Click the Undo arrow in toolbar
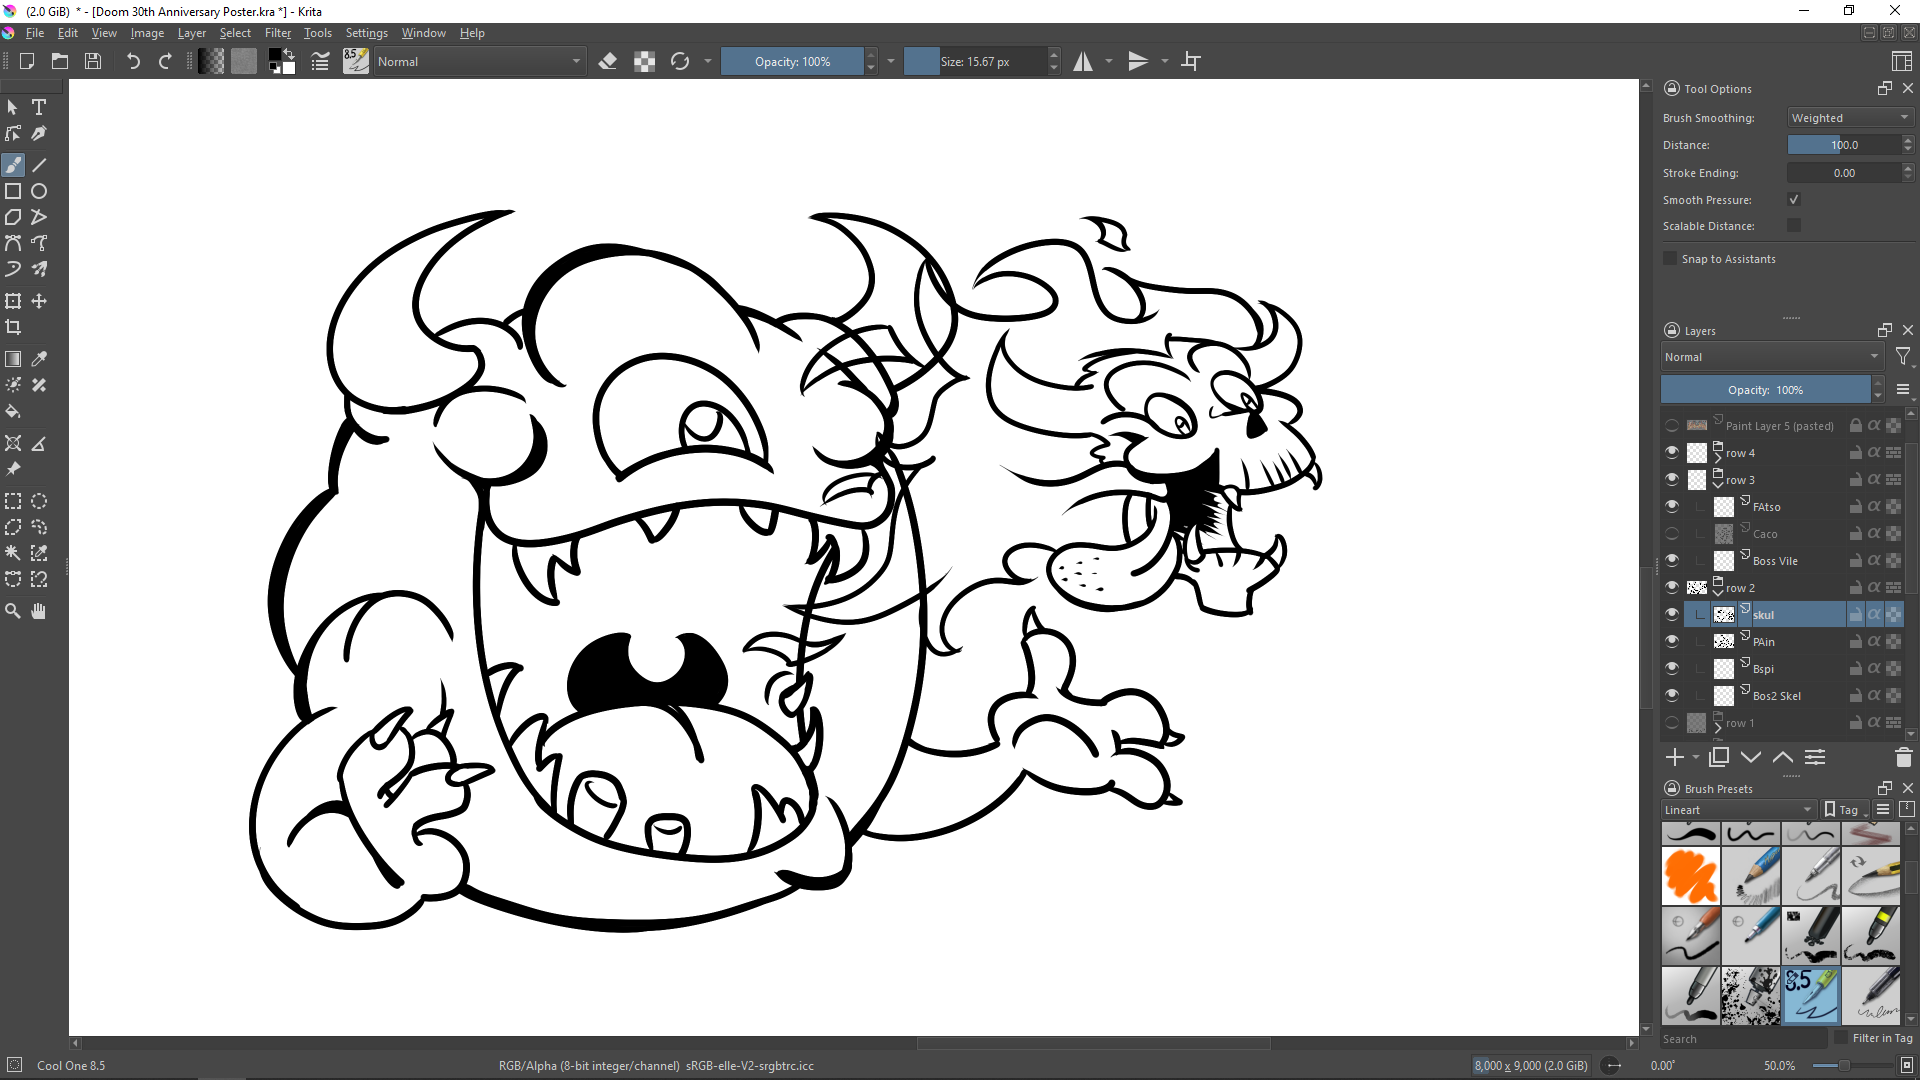The width and height of the screenshot is (1920, 1080). coord(133,61)
